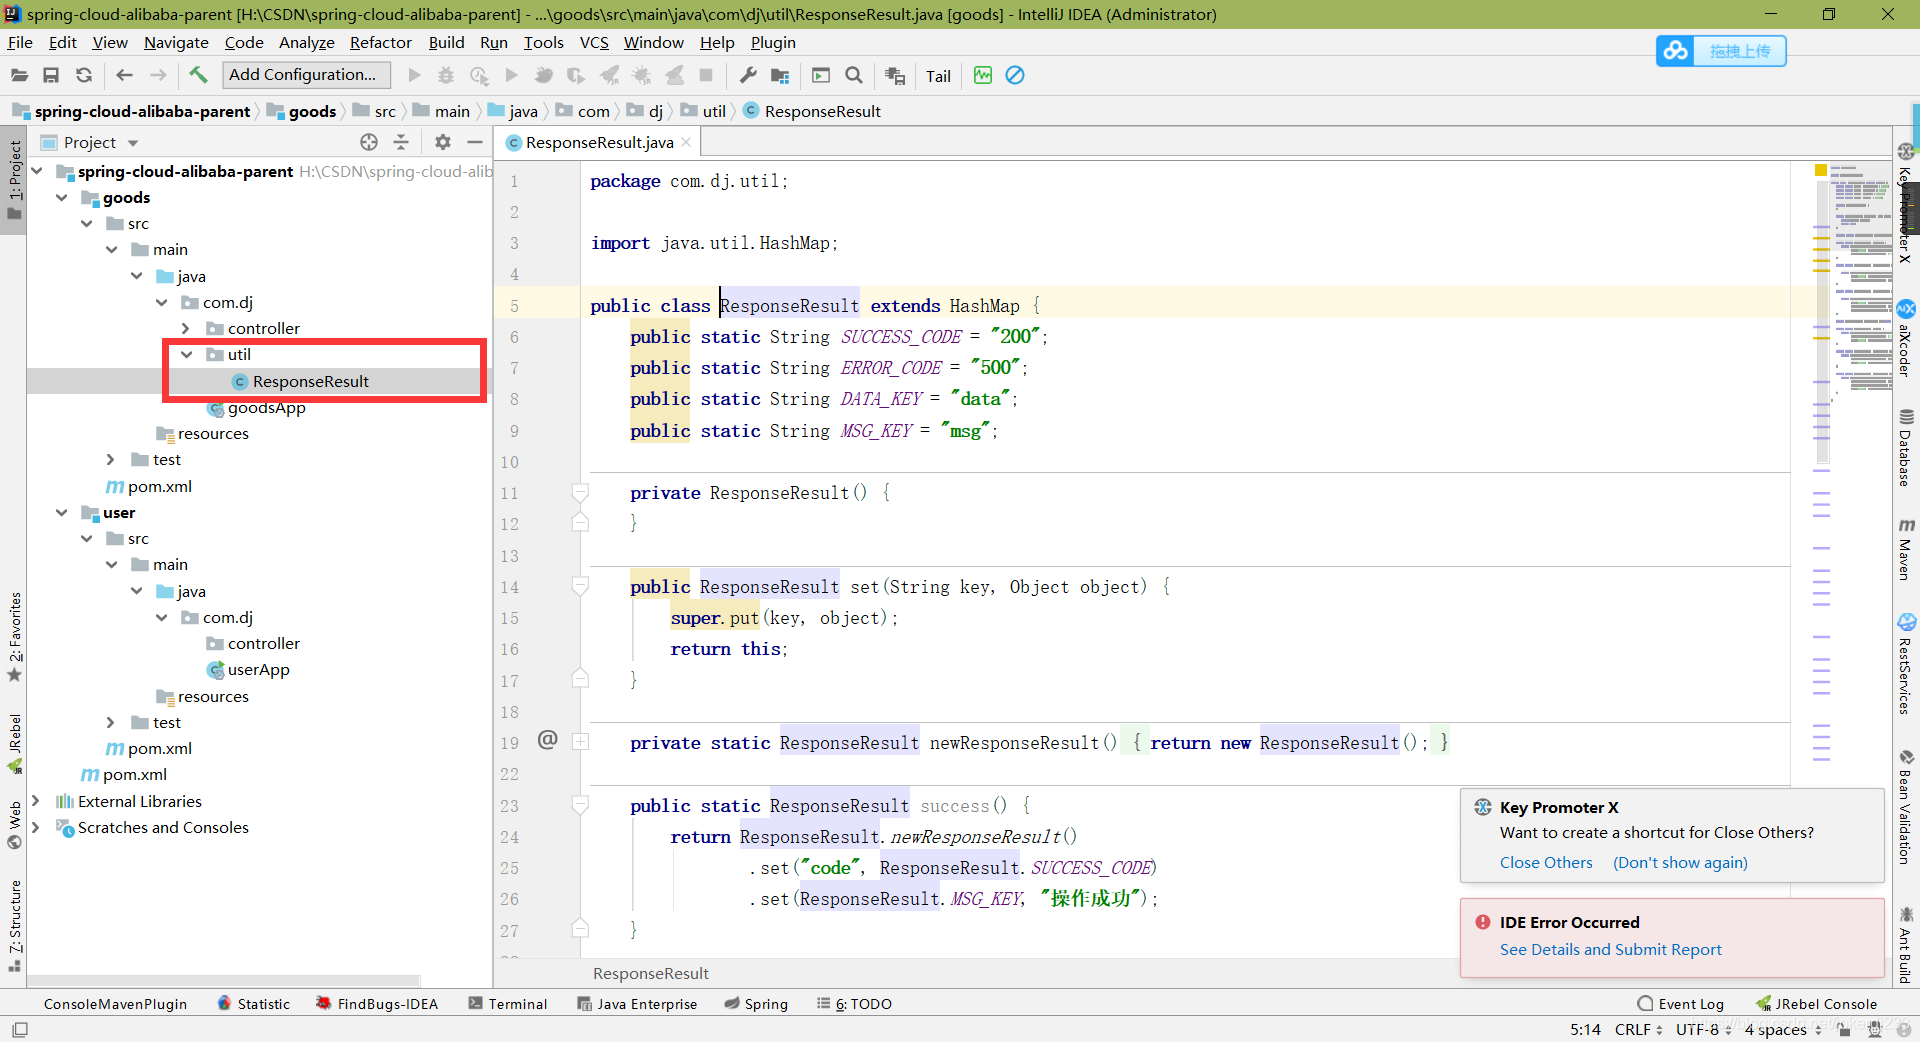Click the Run Anything terminal toolbar icon
Image resolution: width=1920 pixels, height=1042 pixels.
pyautogui.click(x=821, y=75)
